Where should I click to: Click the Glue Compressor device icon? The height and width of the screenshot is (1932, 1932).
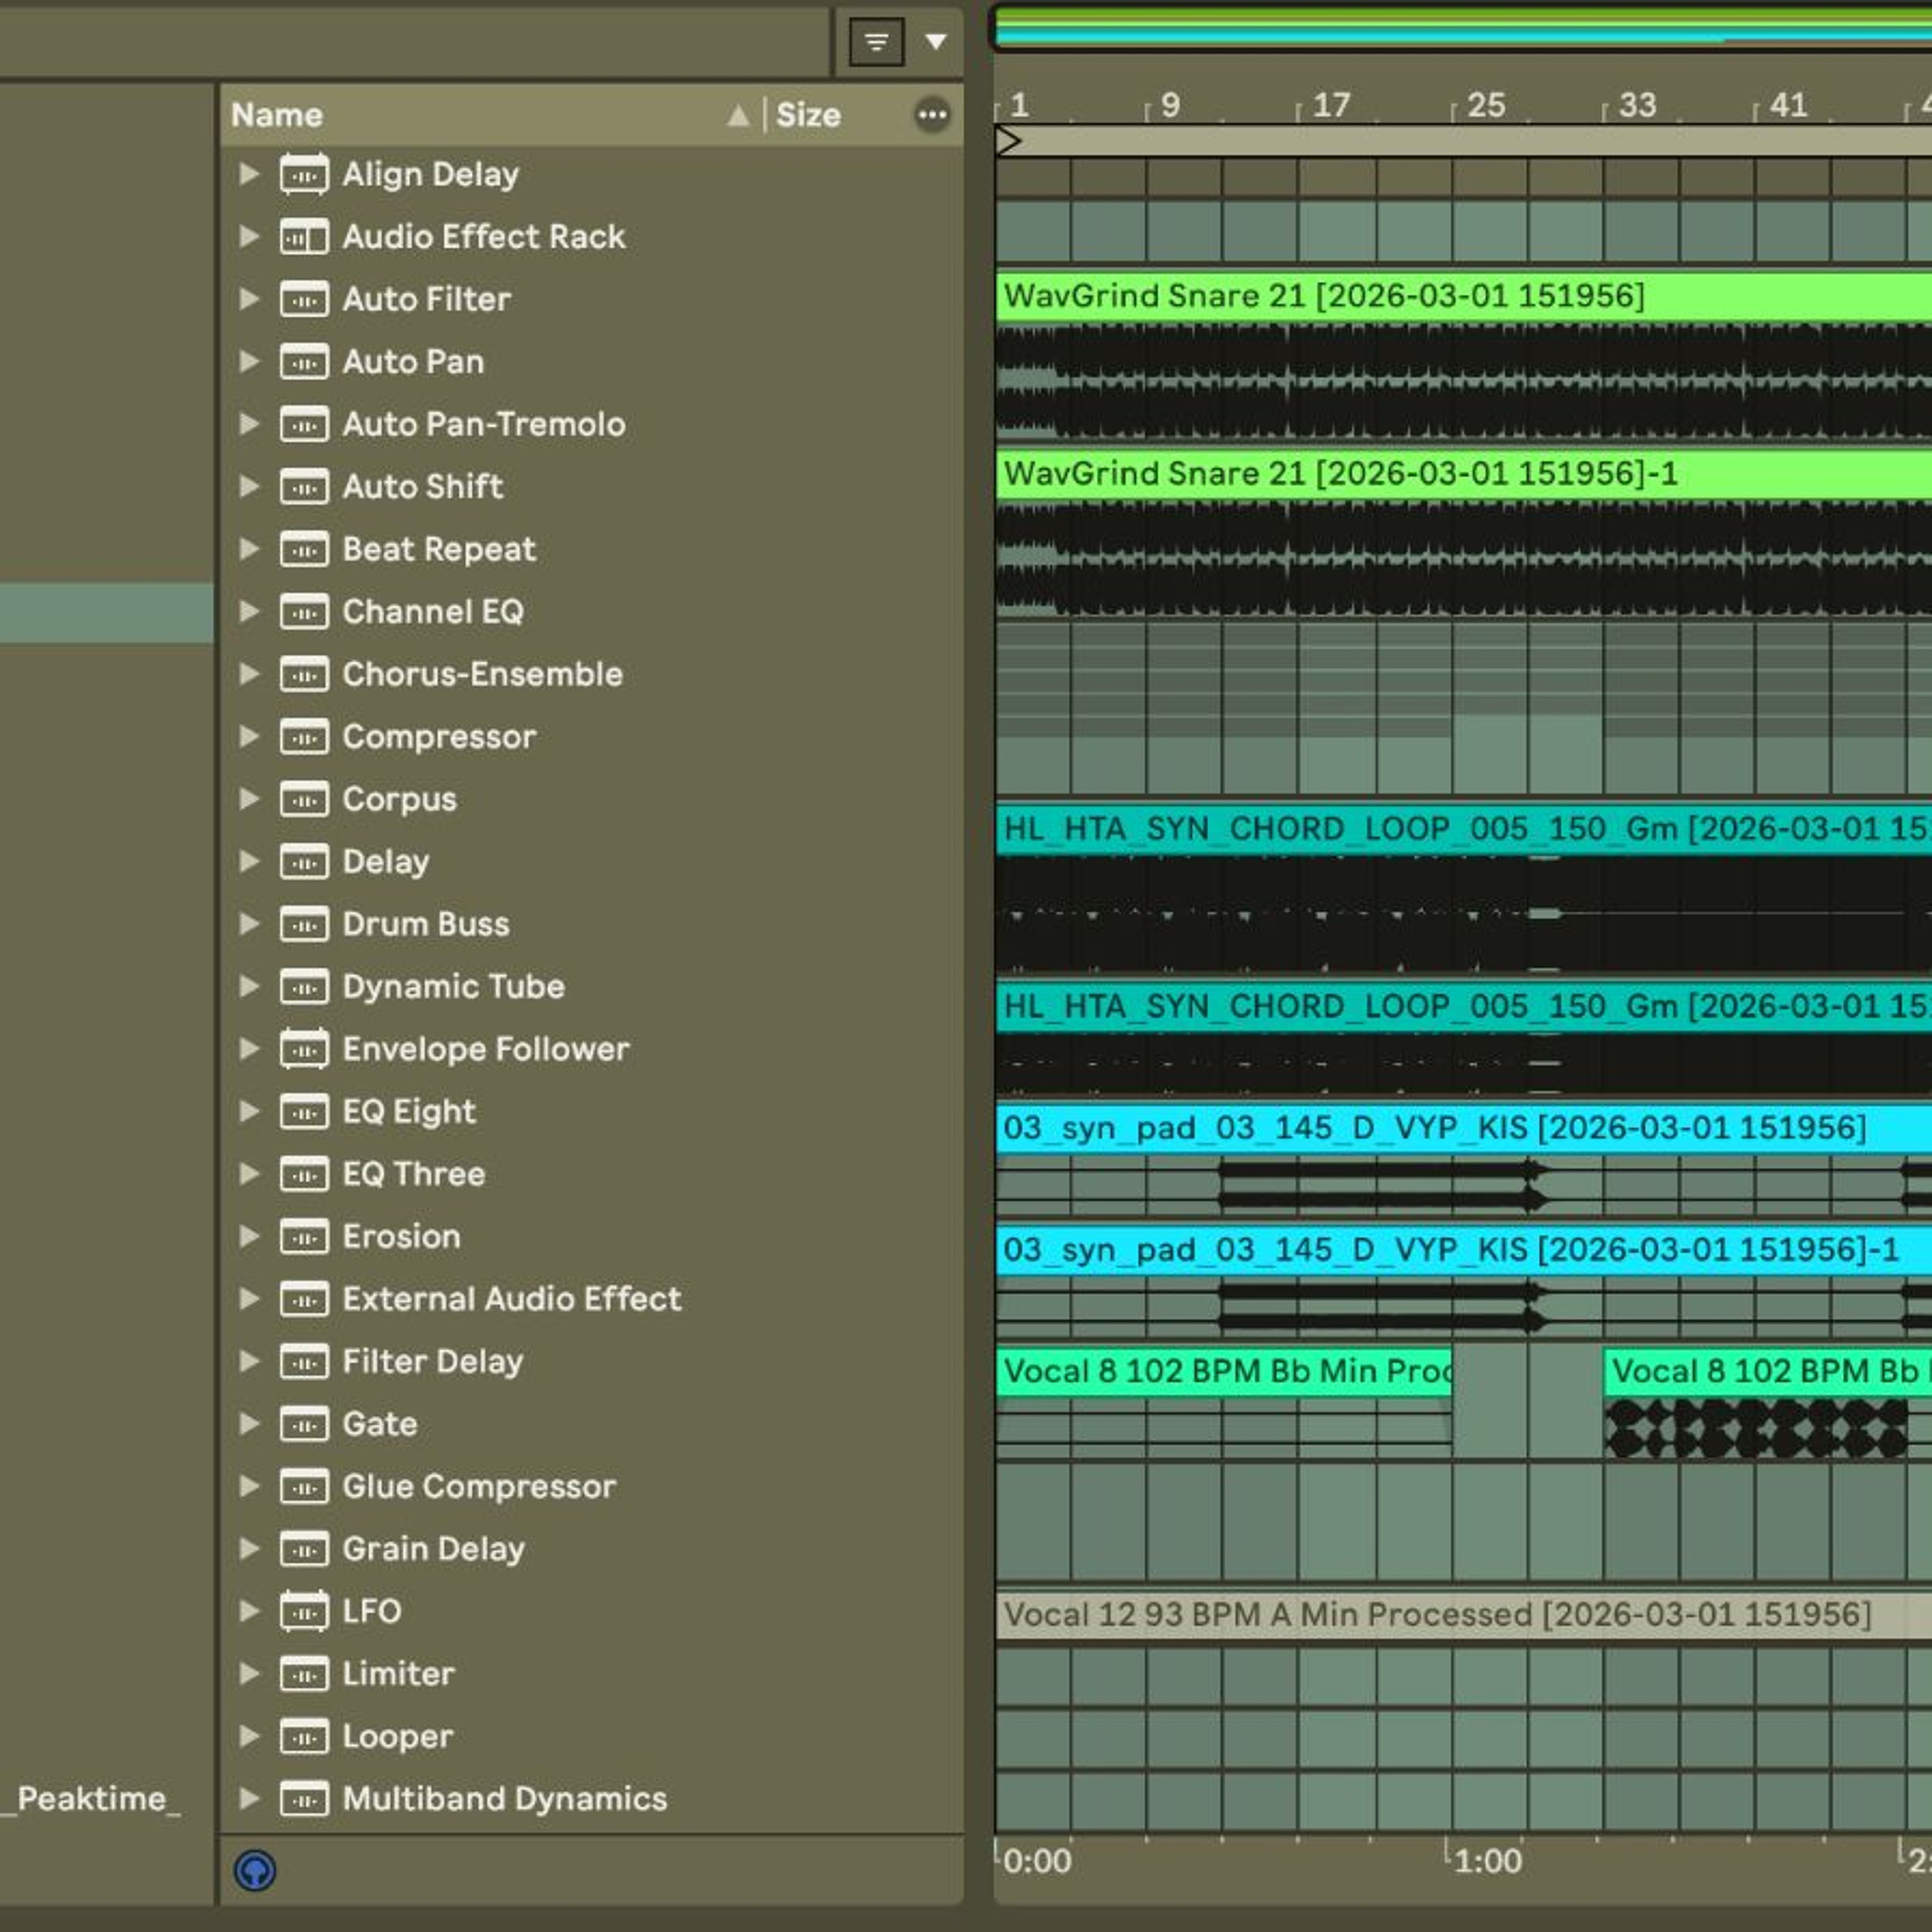click(304, 1487)
